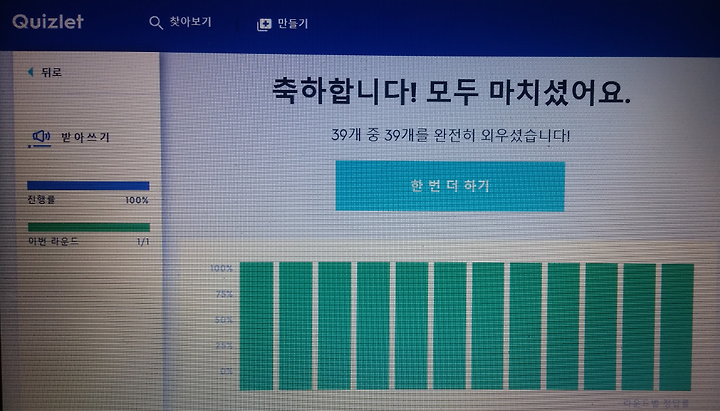Viewport: 720px width, 411px height.
Task: Click the 1/1 round count text
Action: [143, 242]
